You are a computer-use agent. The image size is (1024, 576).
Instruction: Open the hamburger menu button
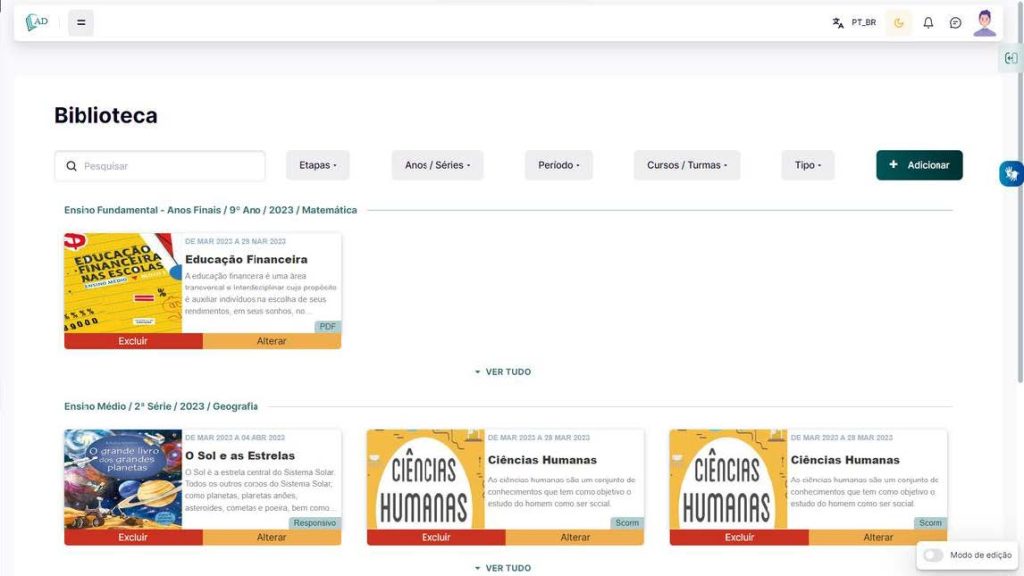point(81,22)
